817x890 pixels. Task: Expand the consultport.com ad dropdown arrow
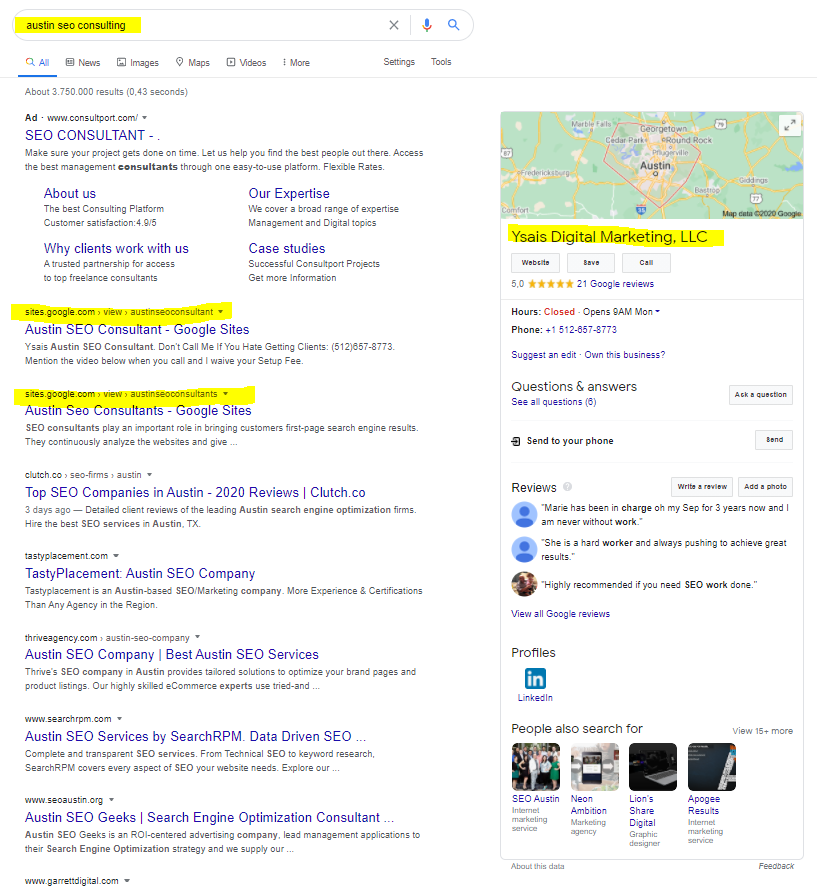point(144,117)
